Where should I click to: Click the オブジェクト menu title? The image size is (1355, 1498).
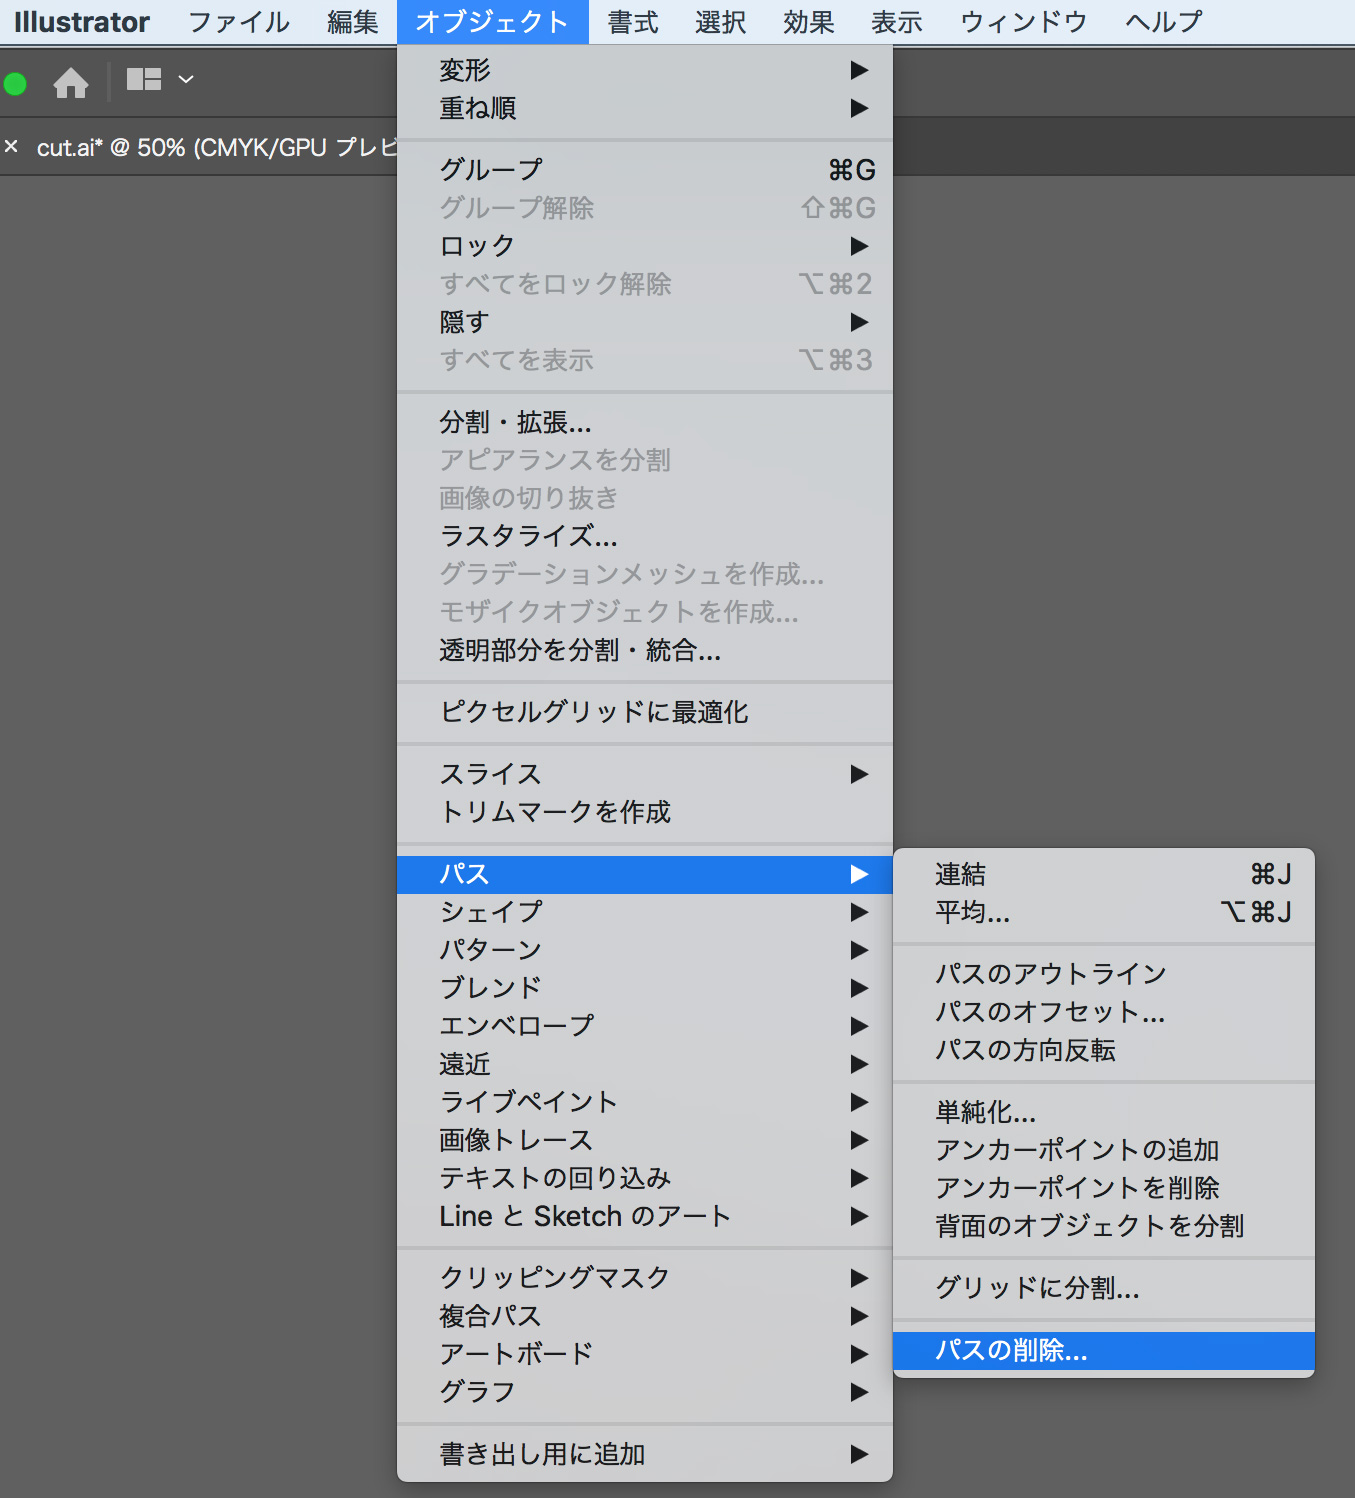[x=492, y=22]
